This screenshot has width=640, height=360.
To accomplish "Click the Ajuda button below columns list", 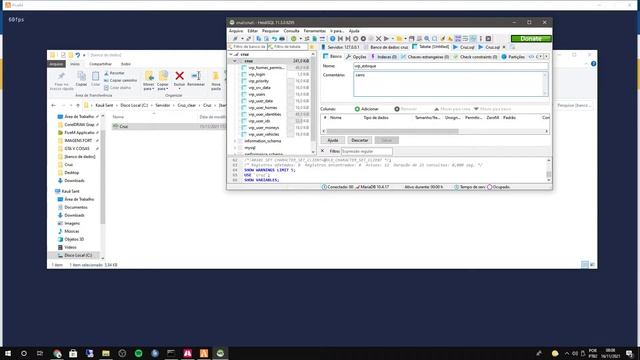I will click(x=333, y=140).
